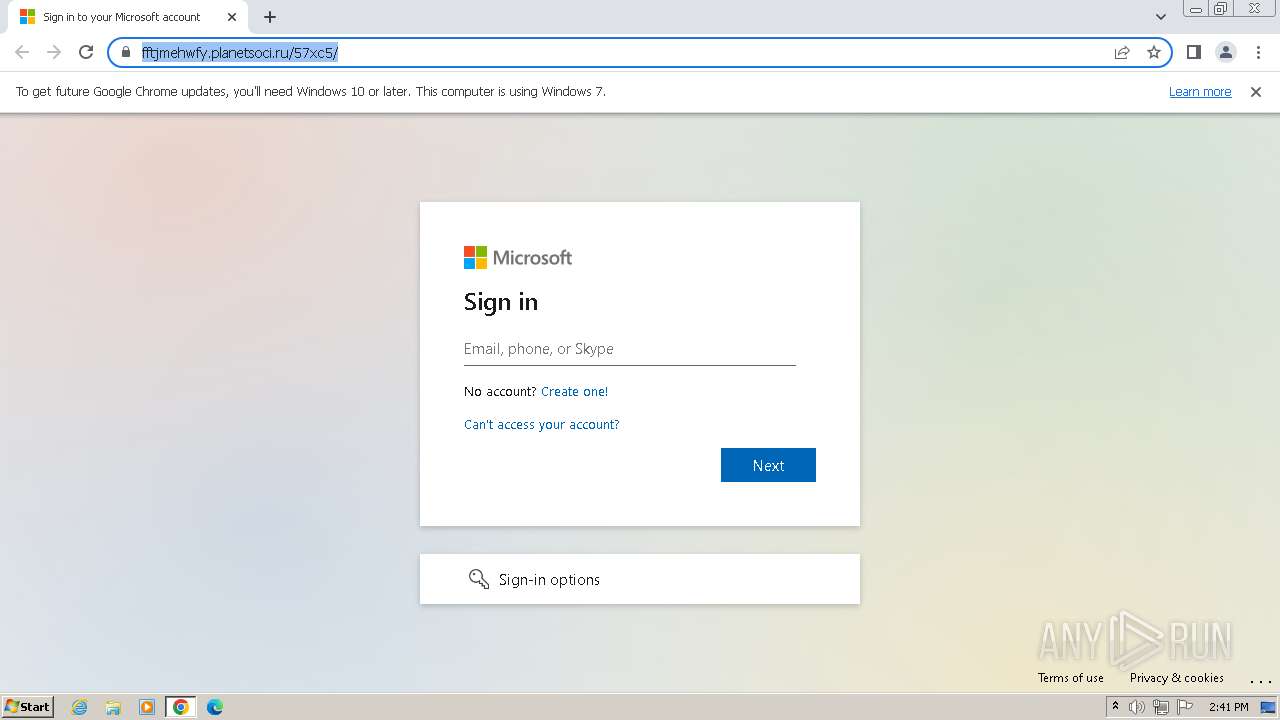Viewport: 1280px width, 720px height.
Task: Click Can't access your account? link
Action: 542,425
